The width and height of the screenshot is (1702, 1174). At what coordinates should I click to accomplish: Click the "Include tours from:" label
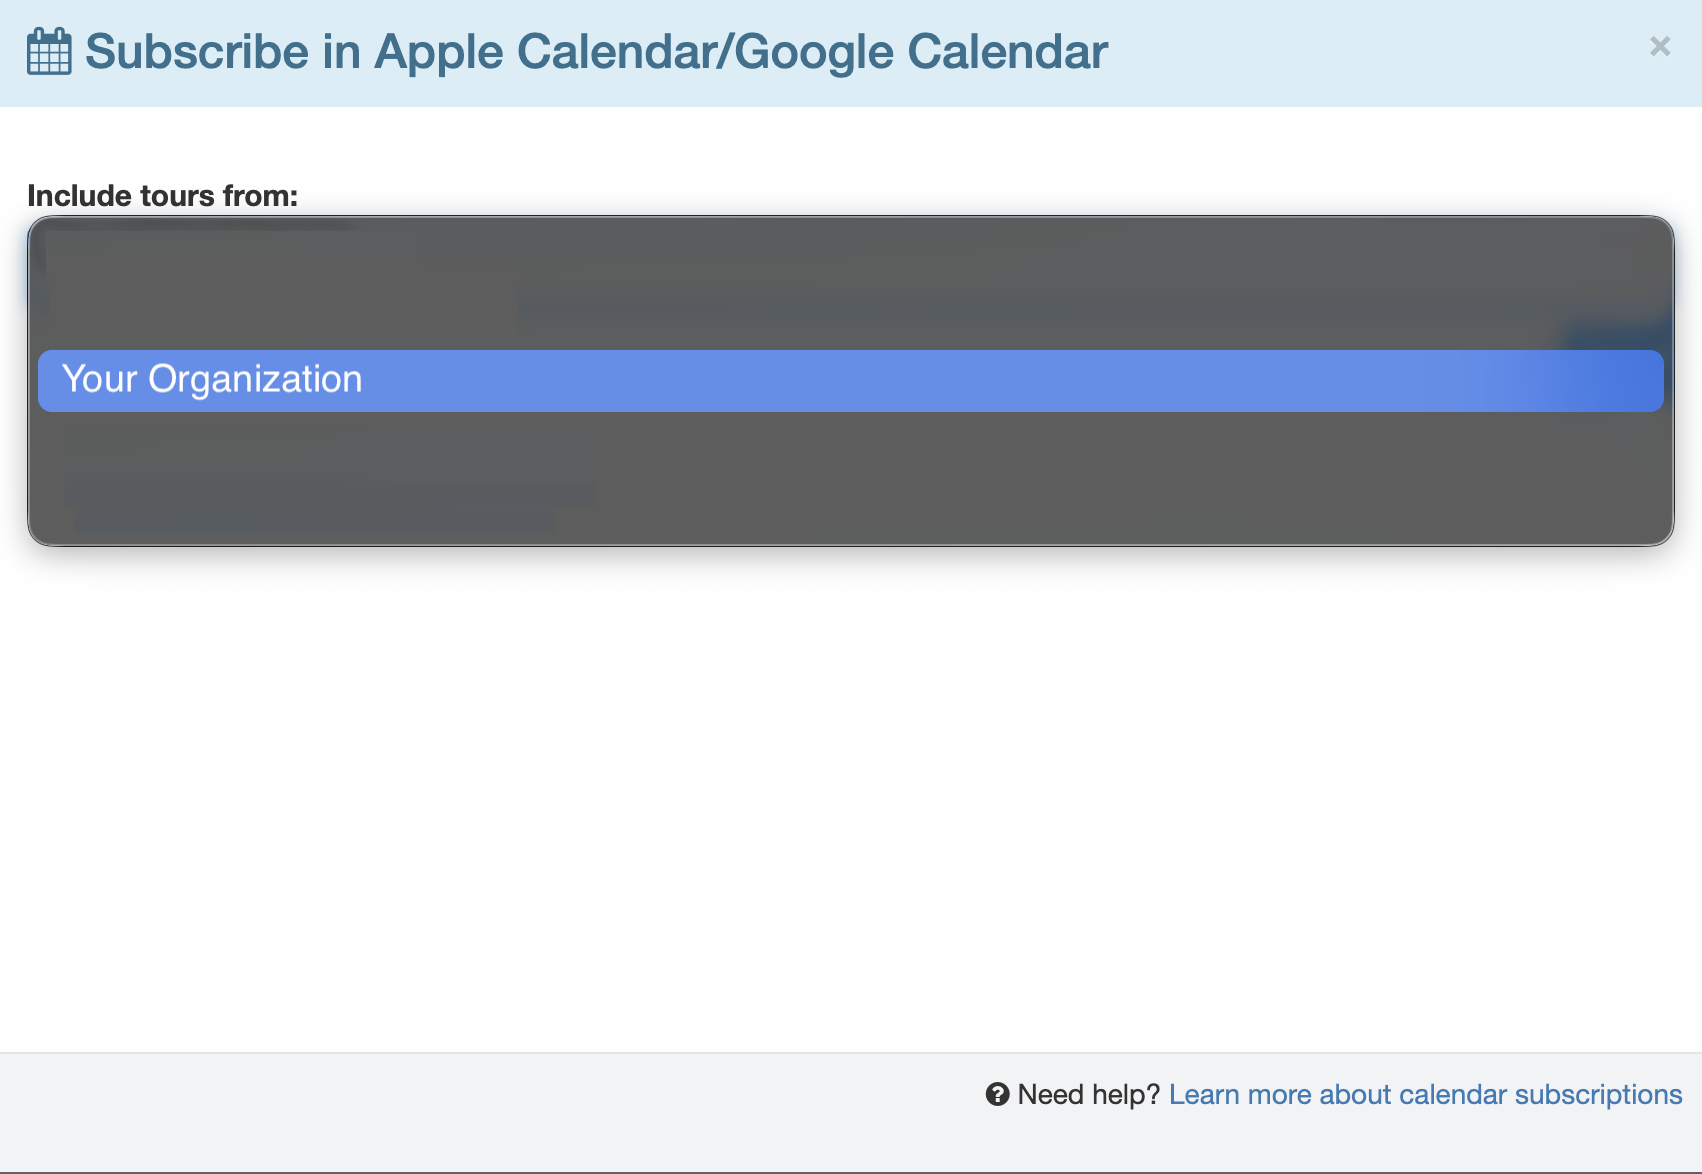point(162,196)
